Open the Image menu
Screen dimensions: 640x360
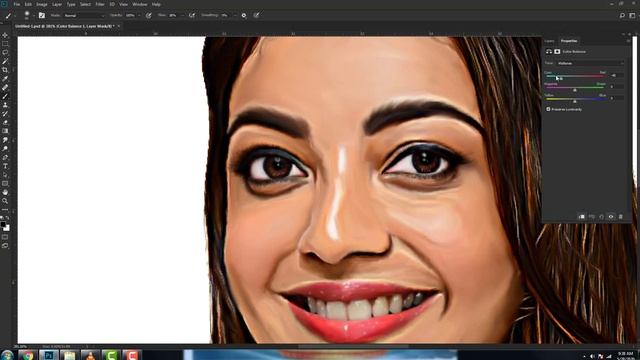pos(42,4)
